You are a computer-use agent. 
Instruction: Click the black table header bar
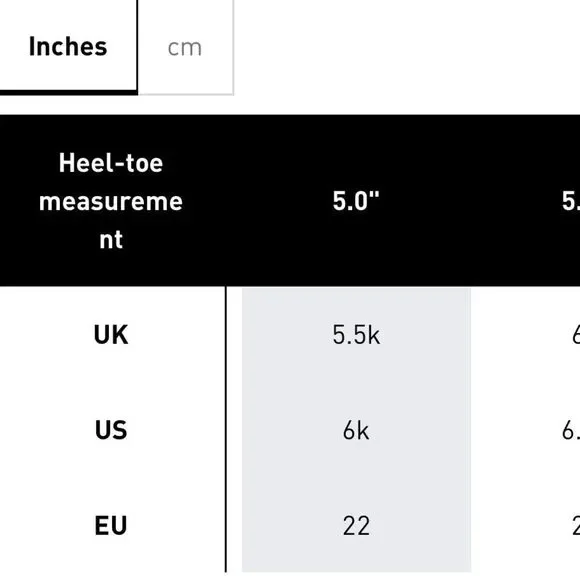tap(290, 200)
